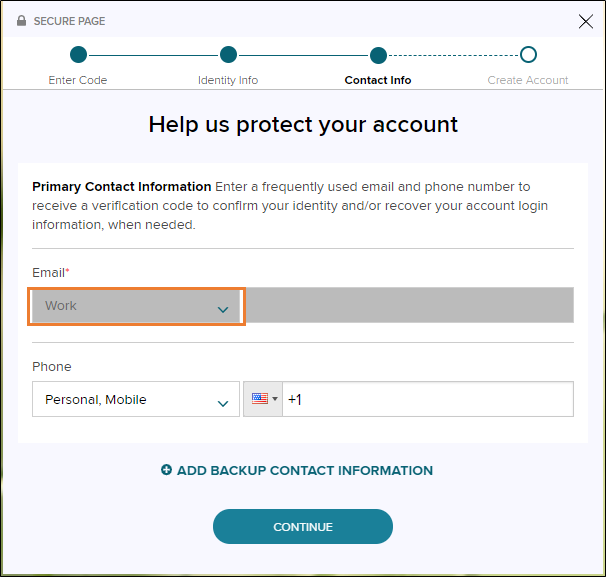The height and width of the screenshot is (577, 606).
Task: Select the Enter Code step label
Action: pos(78,80)
